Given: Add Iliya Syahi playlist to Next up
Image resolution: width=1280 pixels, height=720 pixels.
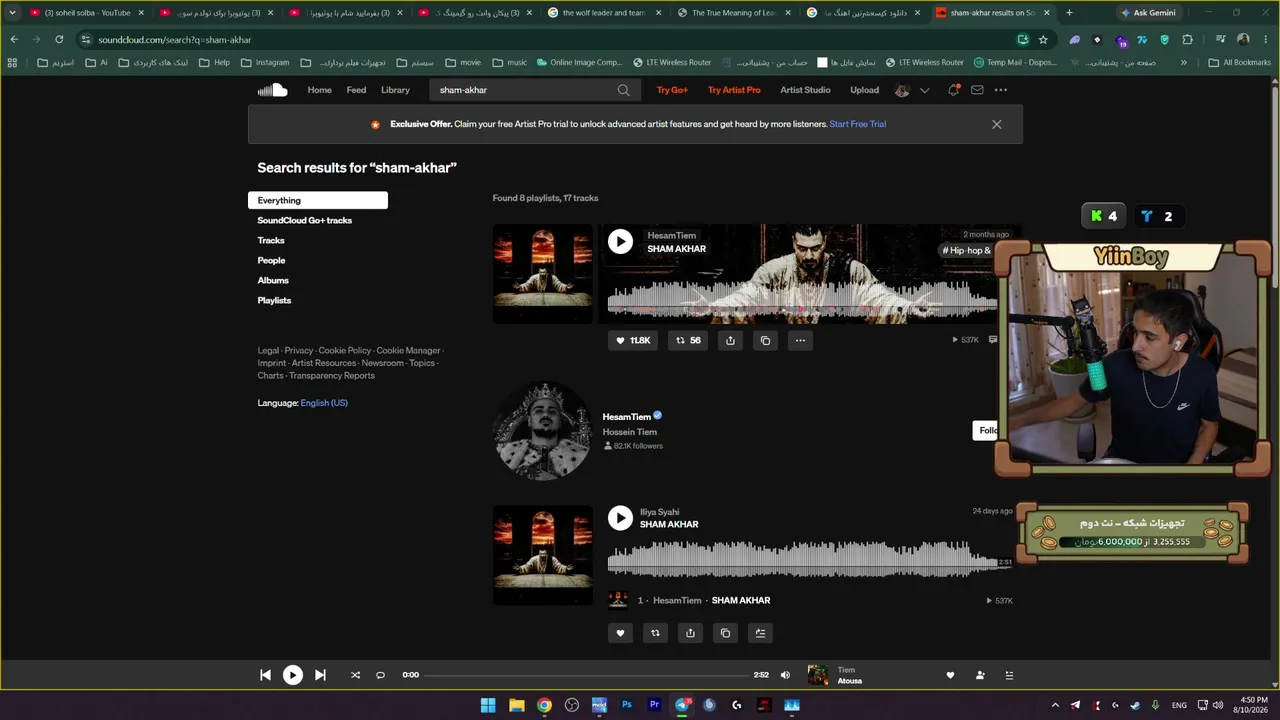Looking at the screenshot, I should coord(760,632).
